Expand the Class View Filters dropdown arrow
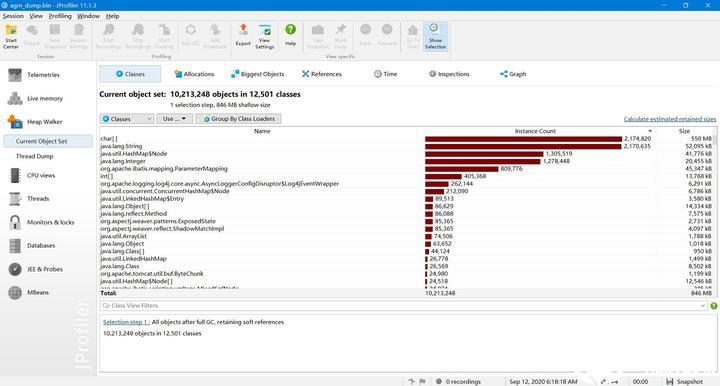 click(x=703, y=306)
